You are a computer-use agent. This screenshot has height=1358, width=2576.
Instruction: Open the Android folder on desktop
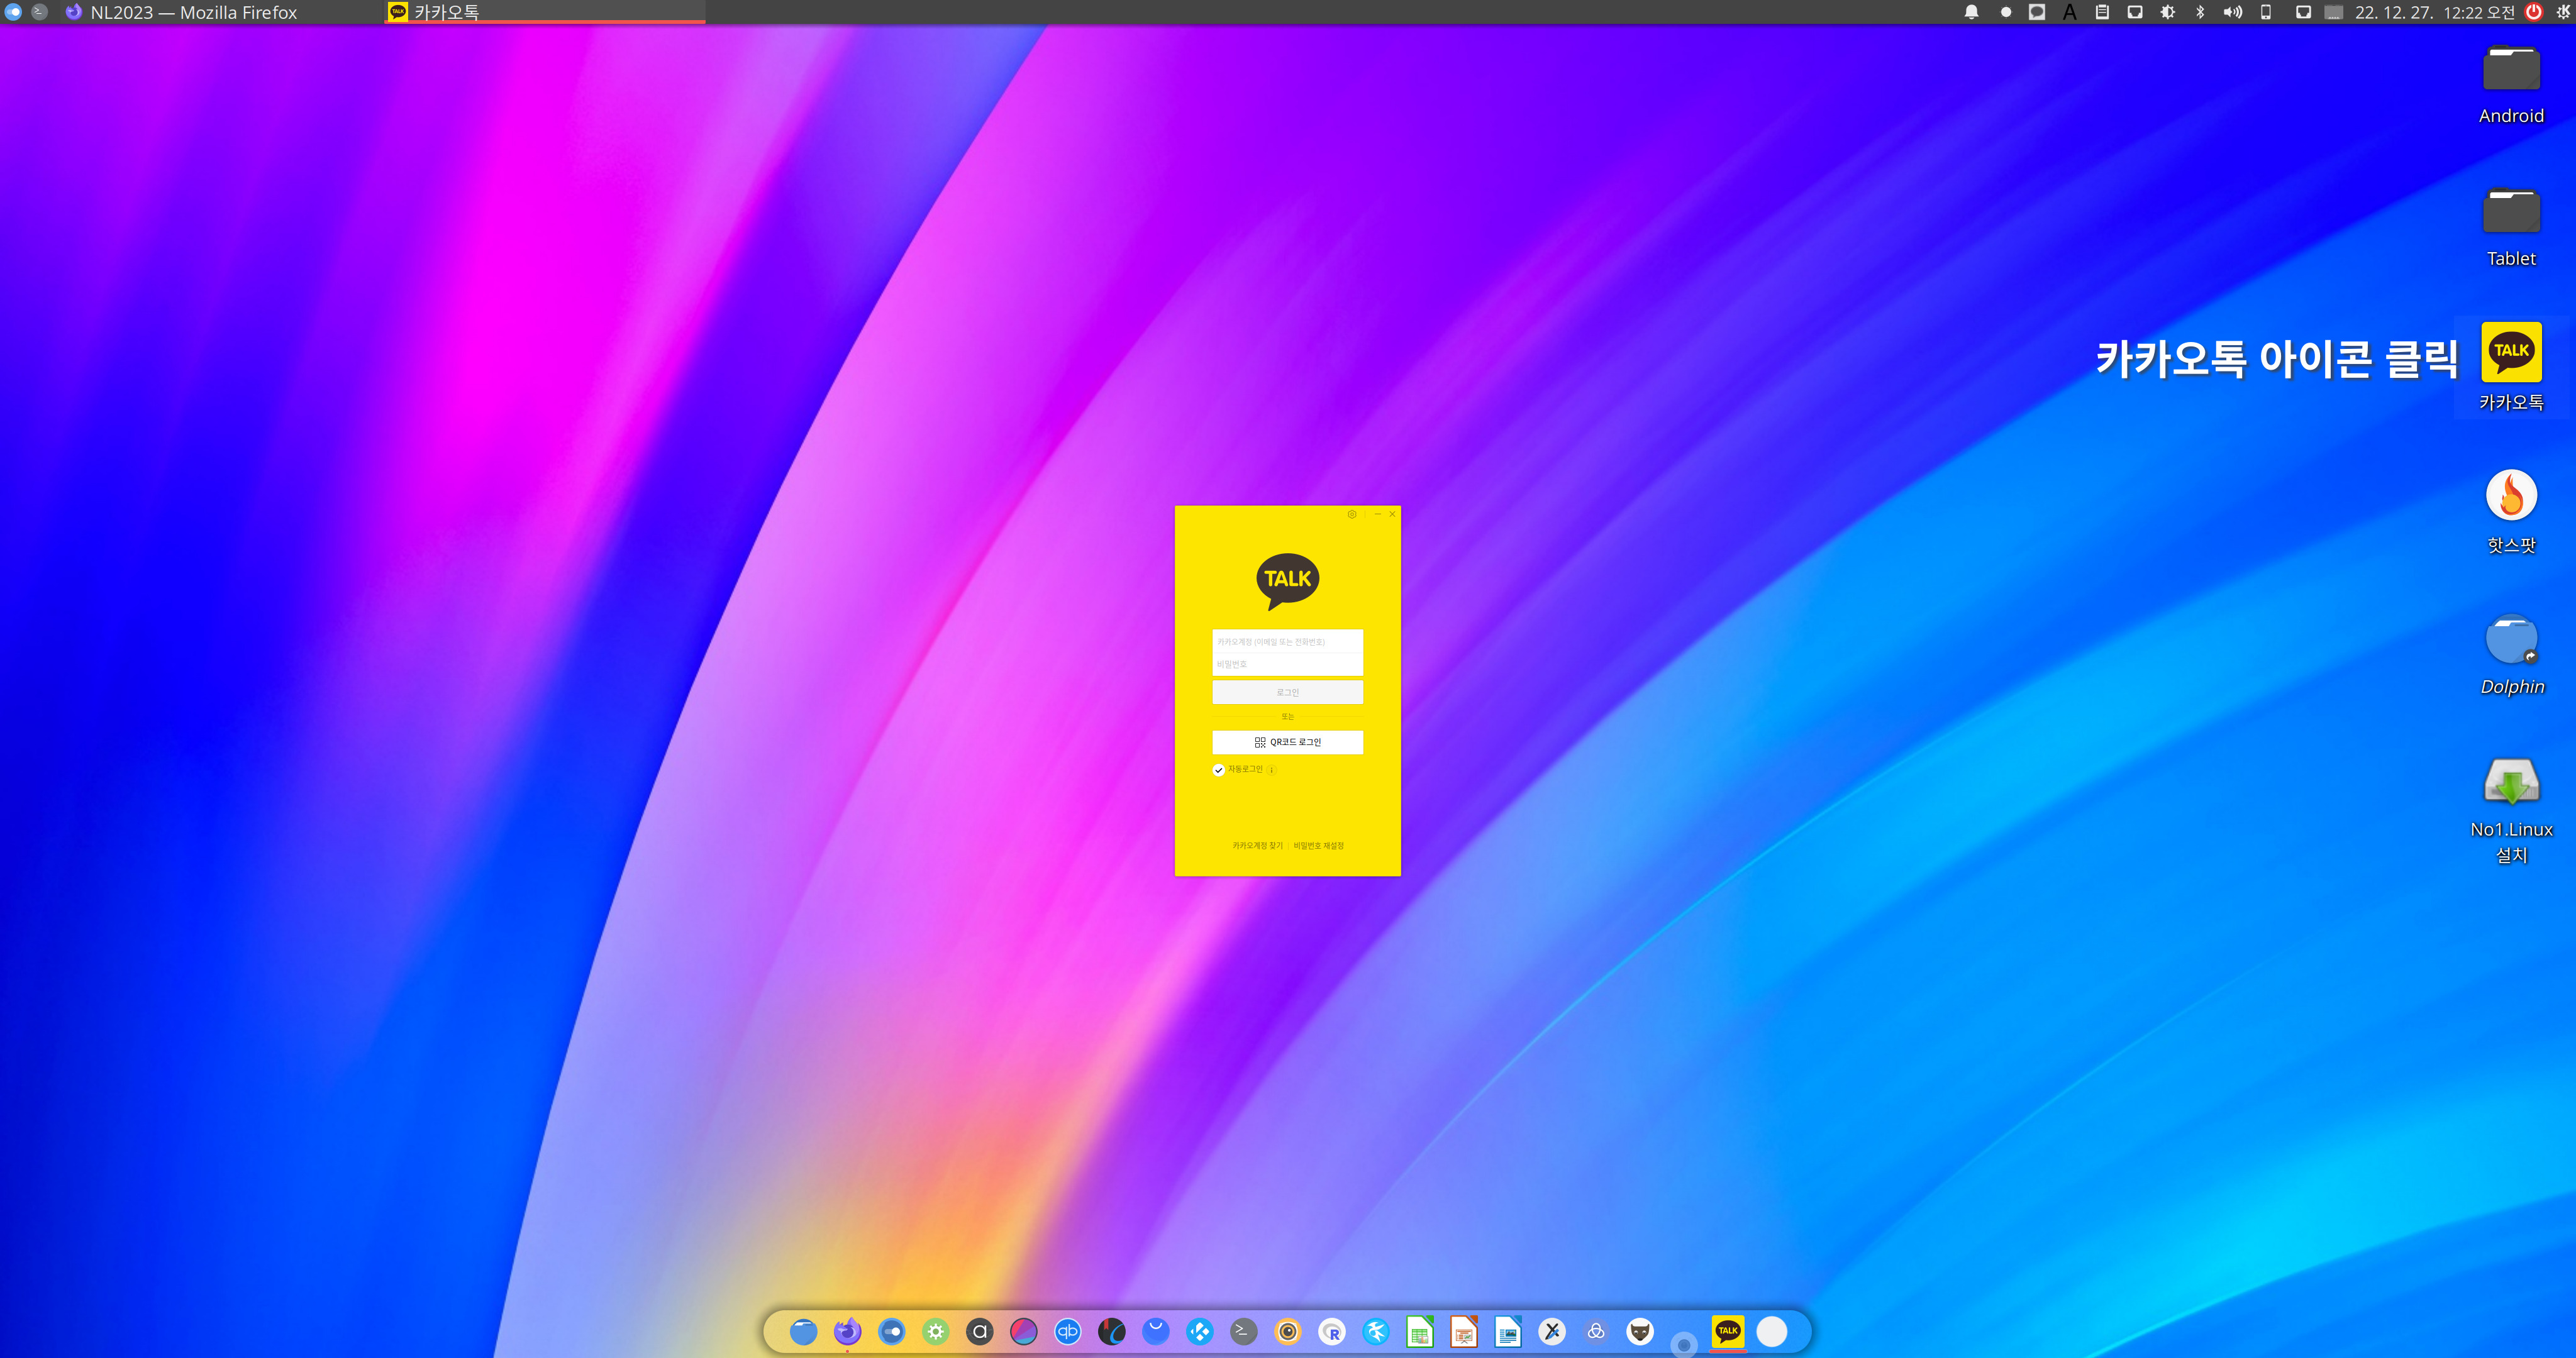pos(2511,84)
